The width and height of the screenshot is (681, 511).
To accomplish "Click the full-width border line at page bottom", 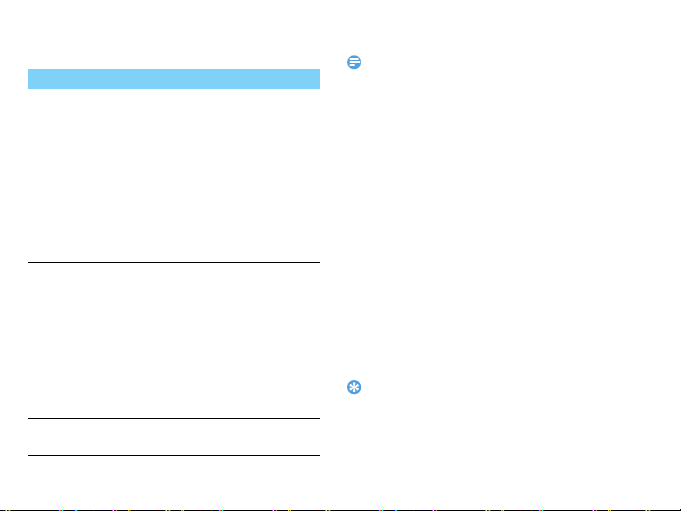I will [x=340, y=510].
